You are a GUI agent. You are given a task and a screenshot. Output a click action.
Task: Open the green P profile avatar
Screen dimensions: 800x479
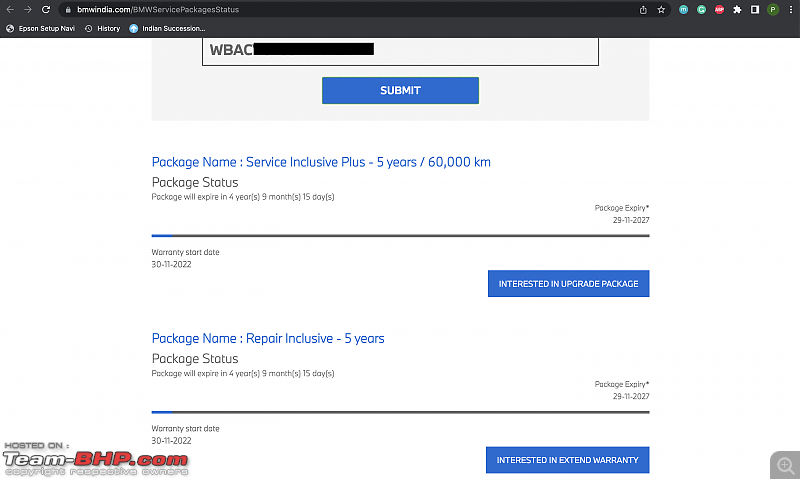coord(773,10)
